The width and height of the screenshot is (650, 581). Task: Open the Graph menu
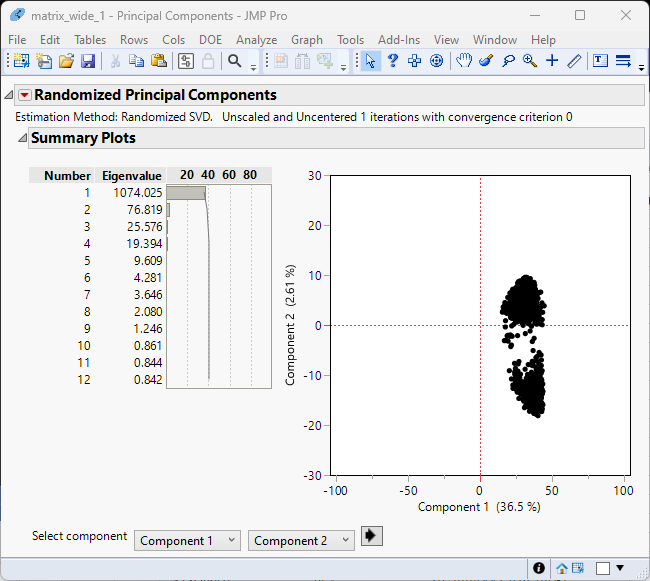tap(307, 40)
